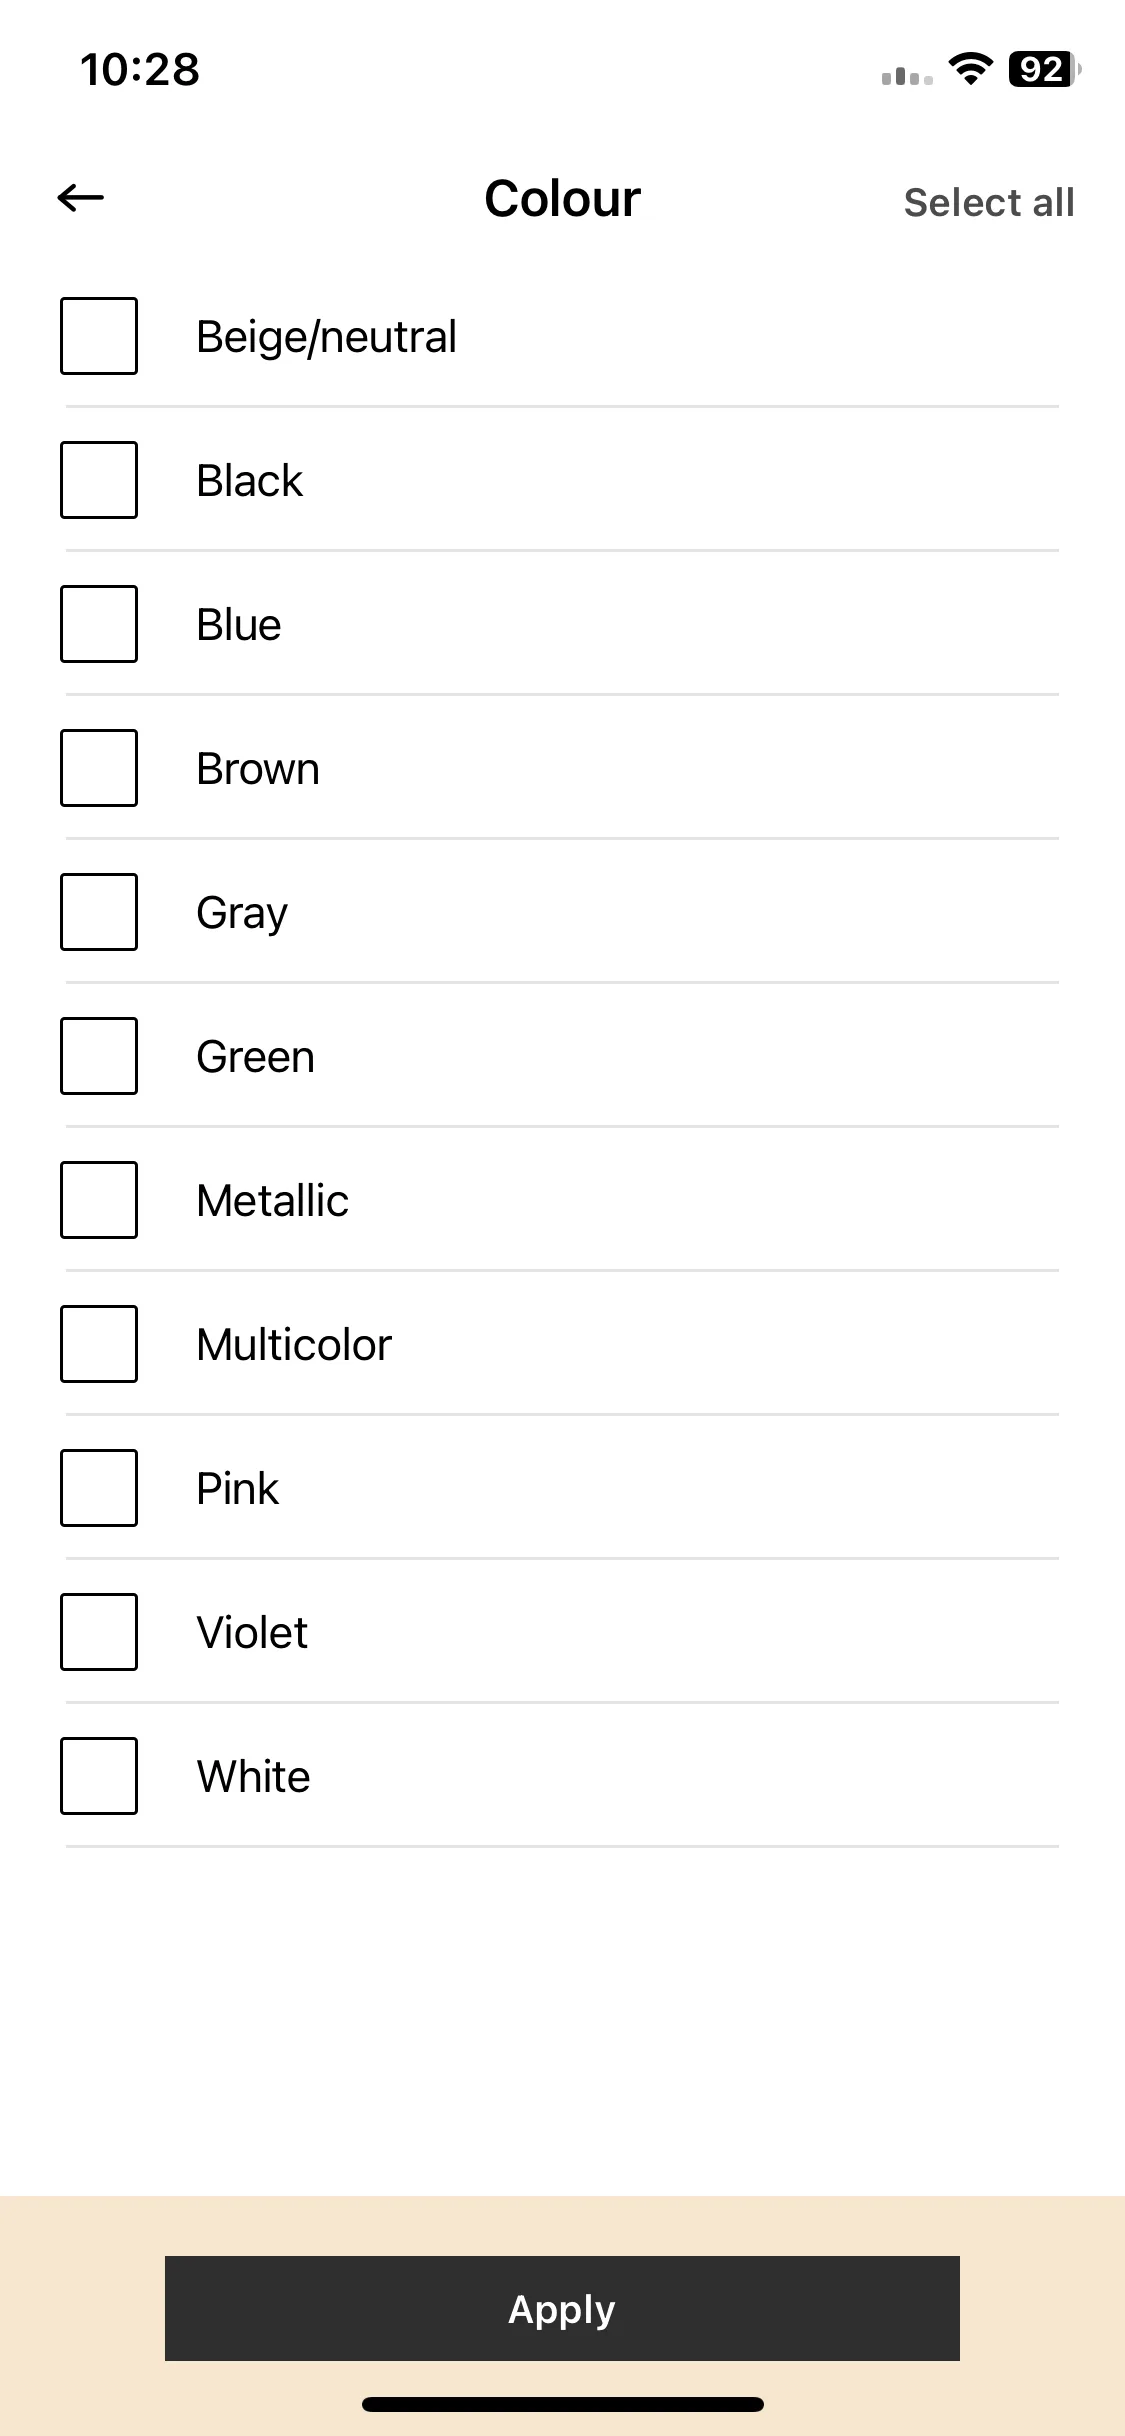Enable the Blue colour checkbox

(x=99, y=624)
